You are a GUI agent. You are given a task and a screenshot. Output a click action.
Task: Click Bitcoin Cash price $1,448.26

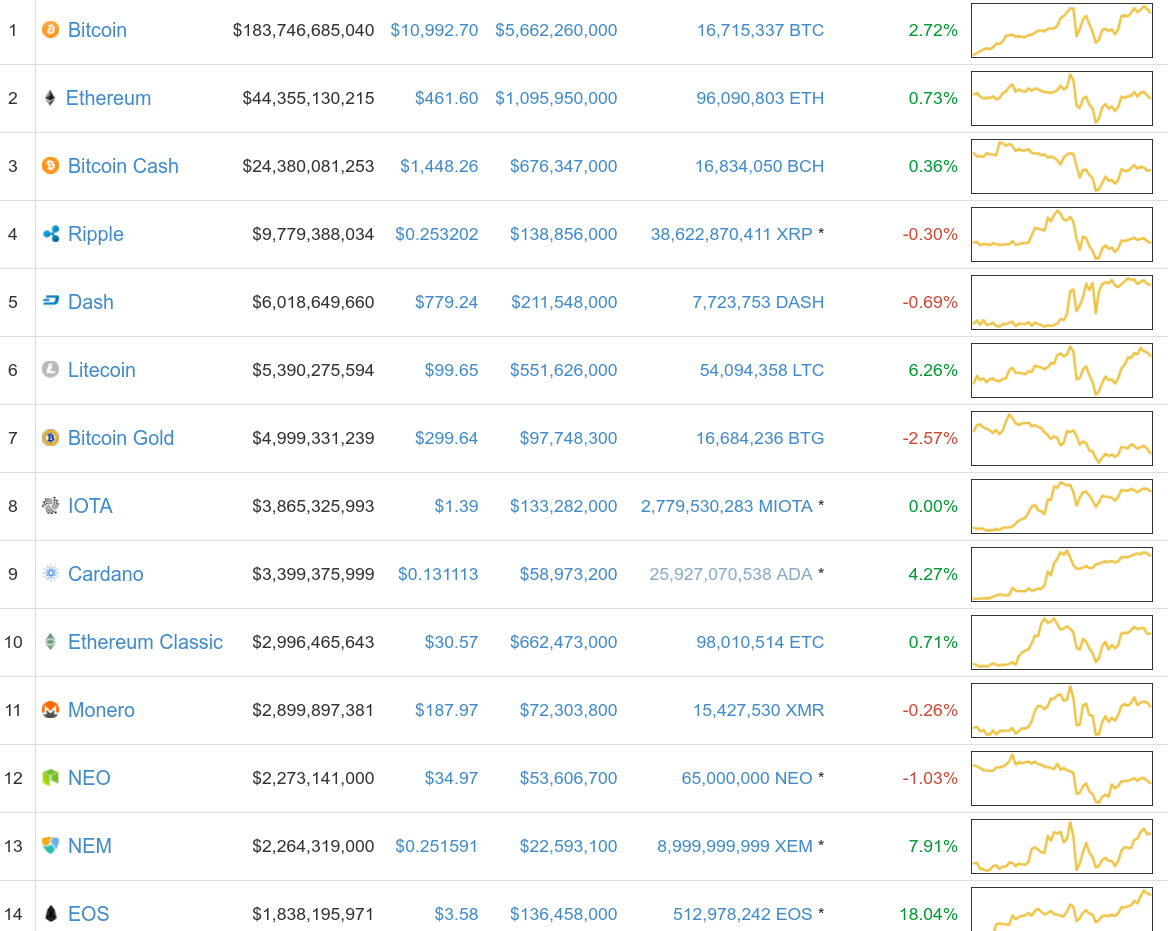tap(439, 167)
